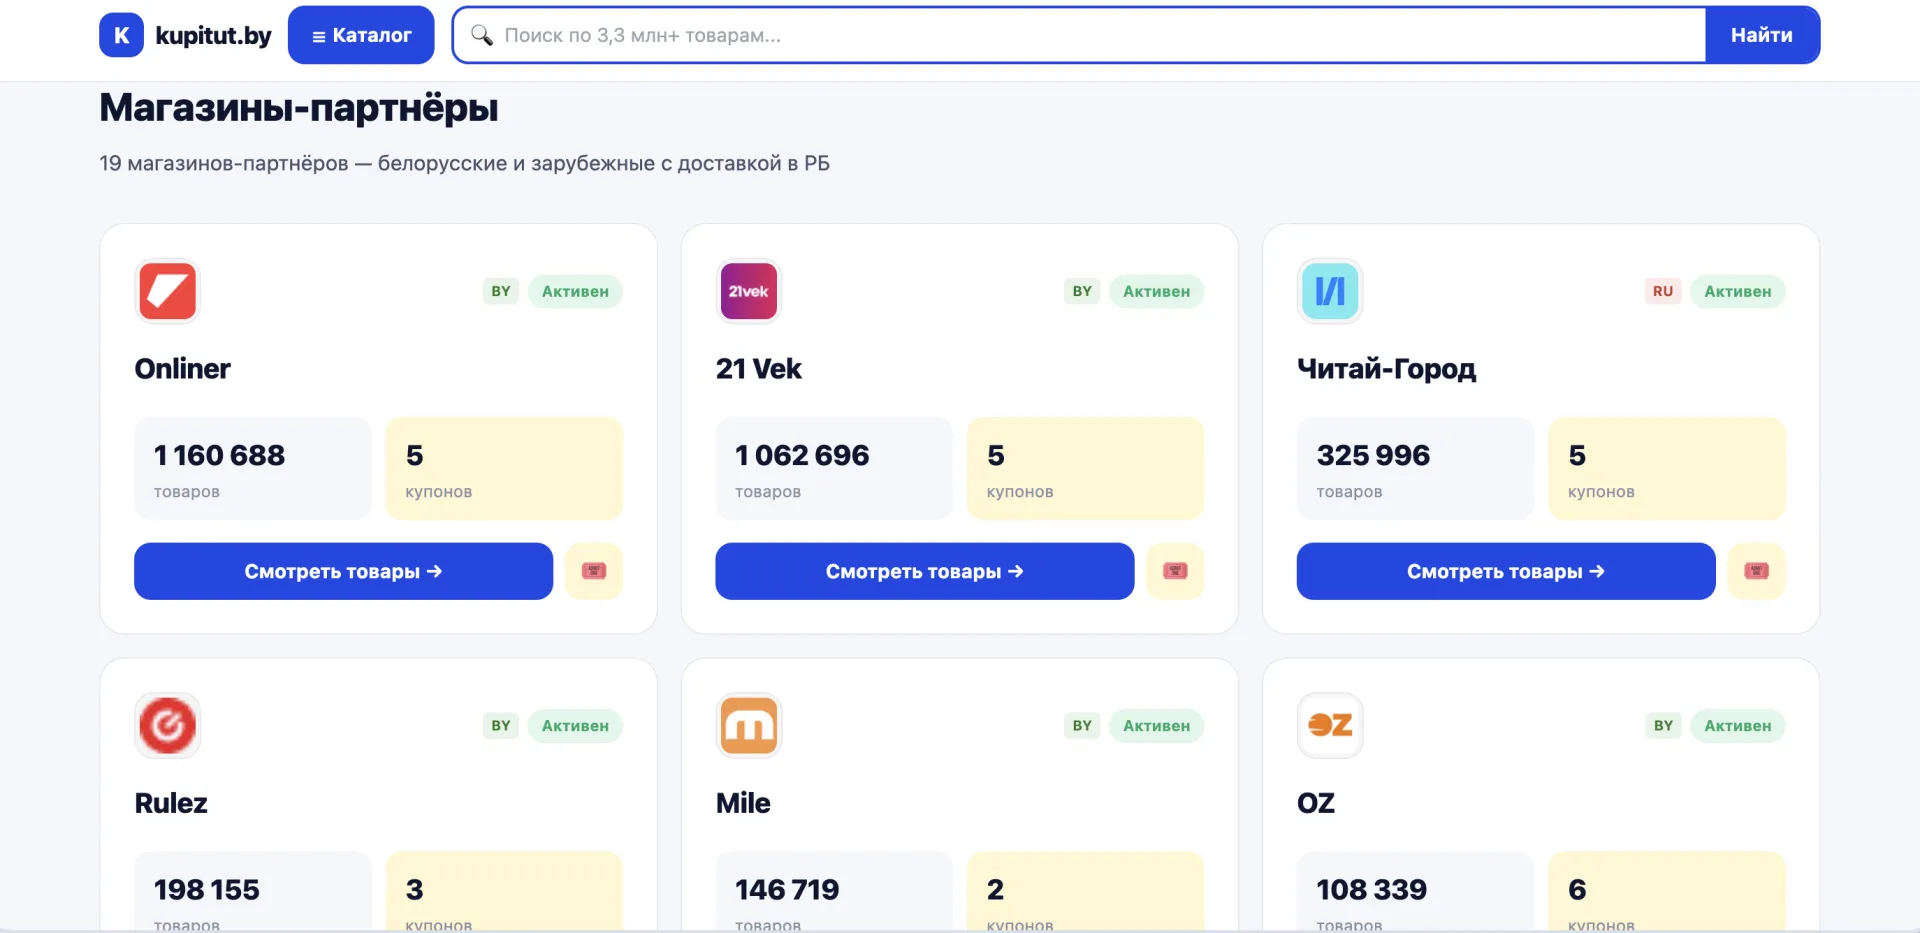Click the Rulez store title

coord(171,803)
